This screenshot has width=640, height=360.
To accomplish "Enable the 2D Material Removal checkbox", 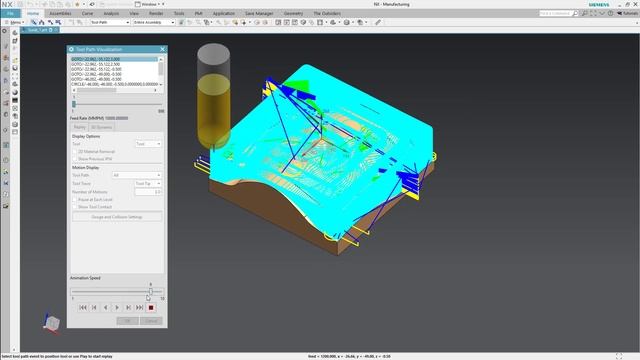I will point(75,151).
